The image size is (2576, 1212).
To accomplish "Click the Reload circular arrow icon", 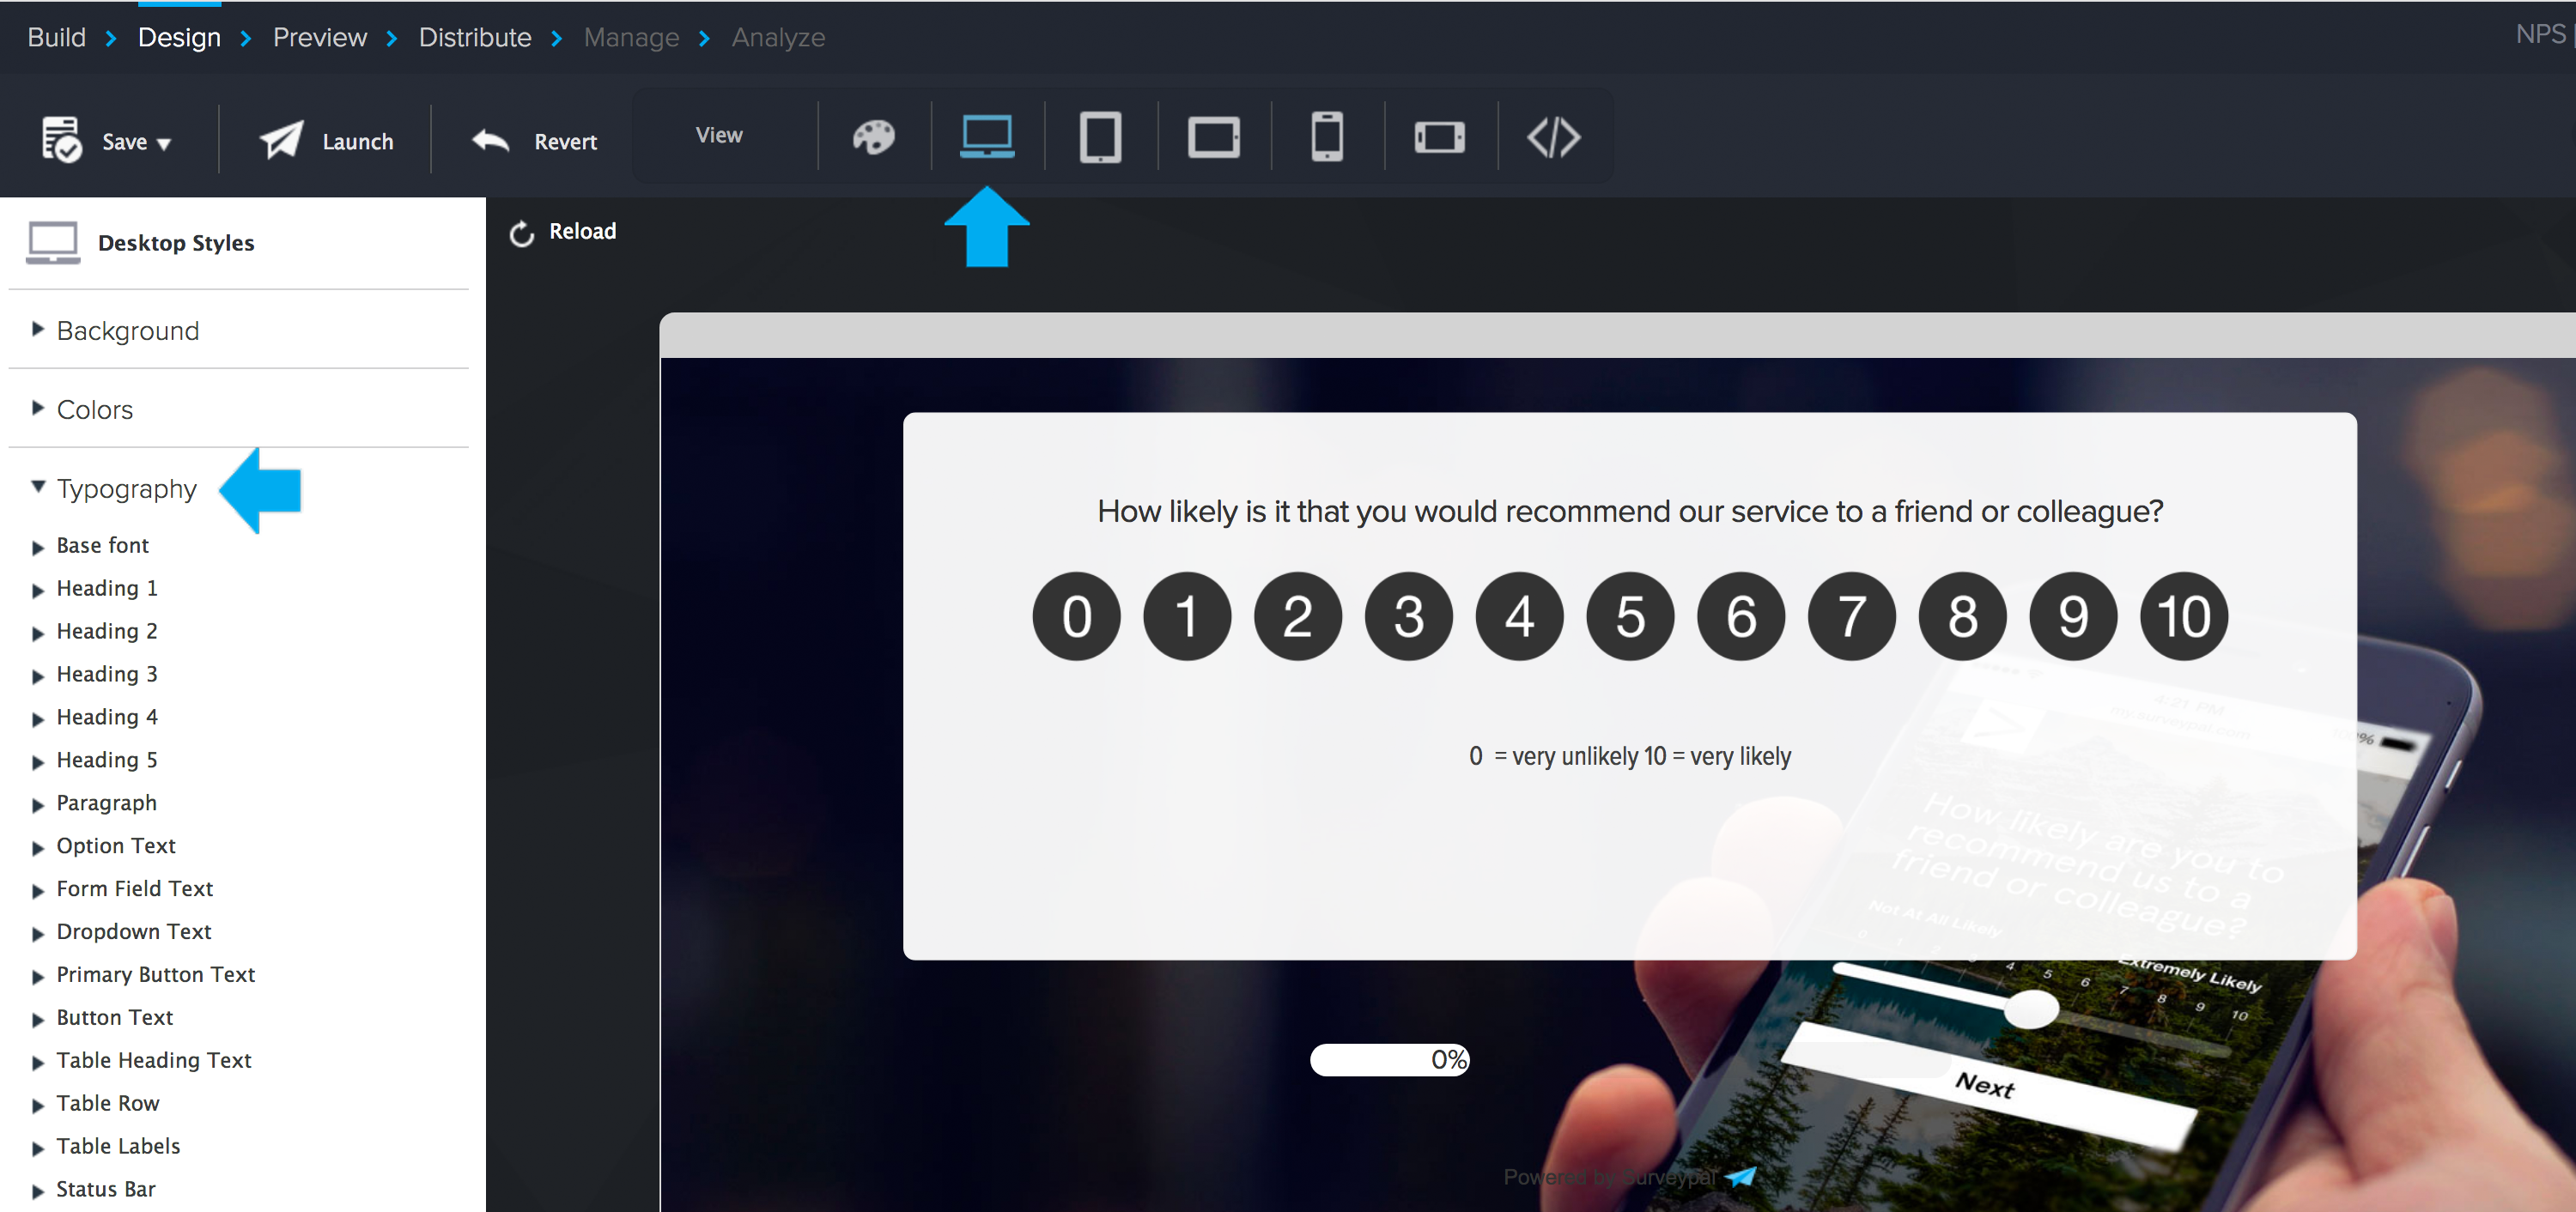I will 522,233.
